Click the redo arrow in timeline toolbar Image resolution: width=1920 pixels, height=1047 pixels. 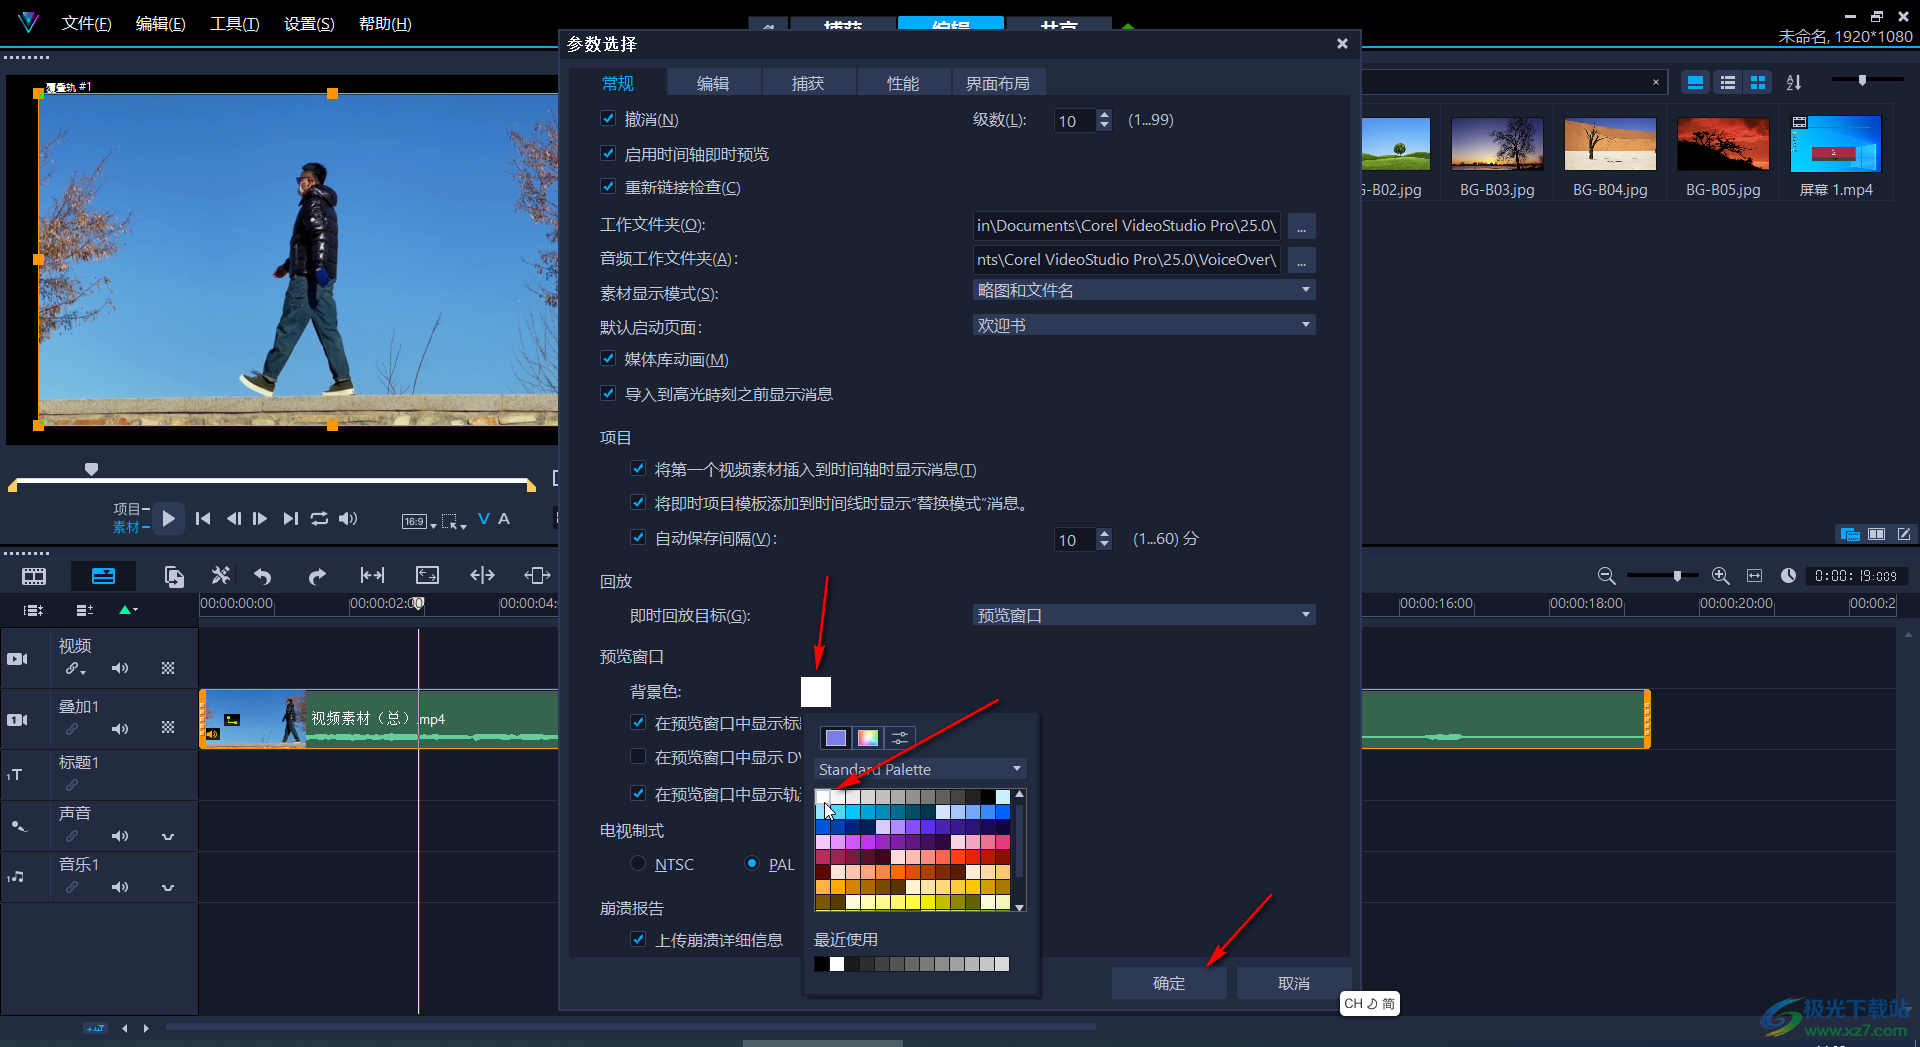click(317, 576)
